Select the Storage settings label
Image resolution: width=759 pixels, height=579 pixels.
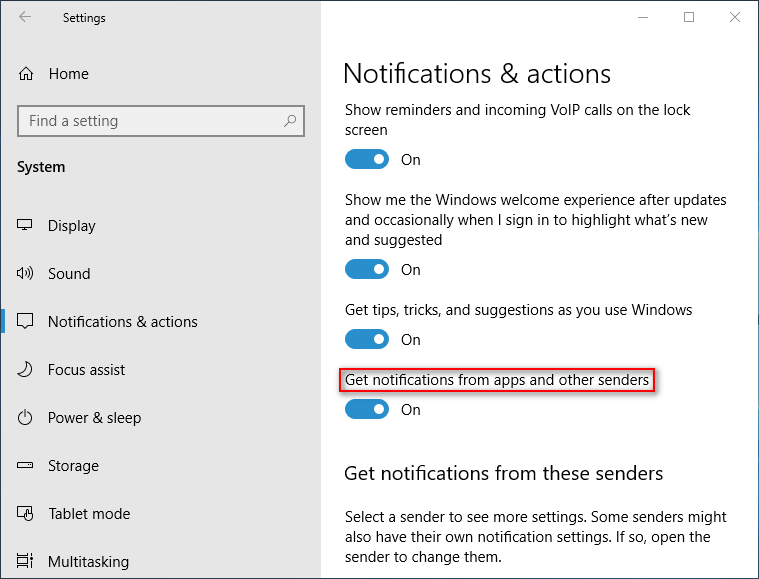(x=73, y=466)
